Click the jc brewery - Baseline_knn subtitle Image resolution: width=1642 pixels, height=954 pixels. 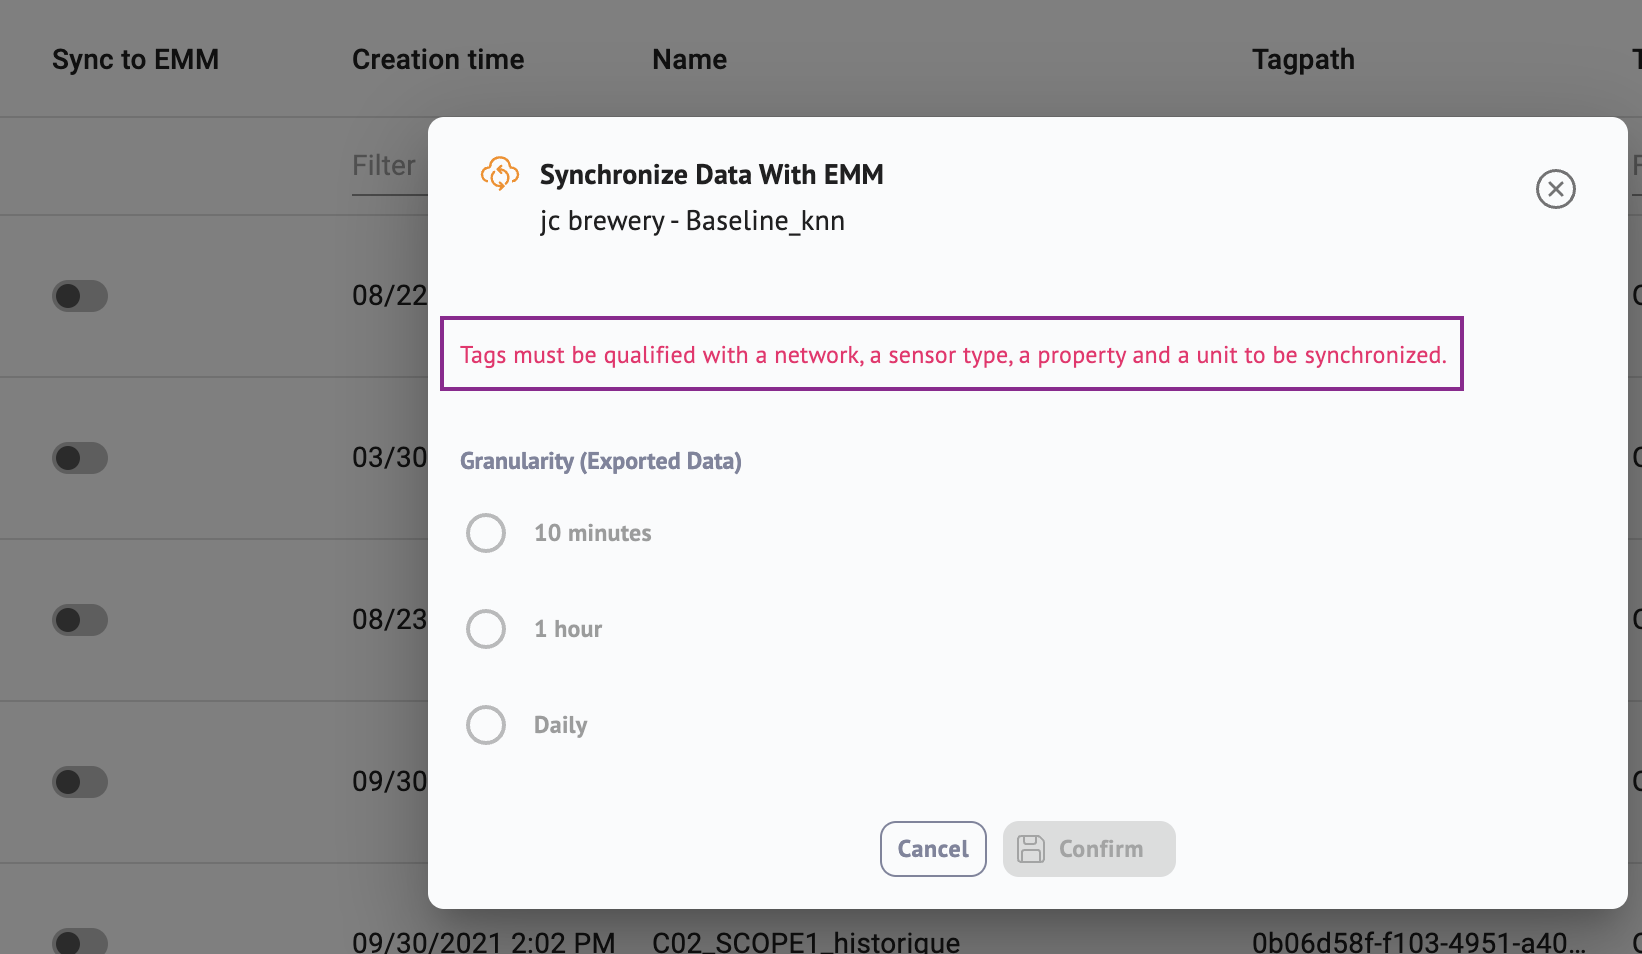coord(692,221)
